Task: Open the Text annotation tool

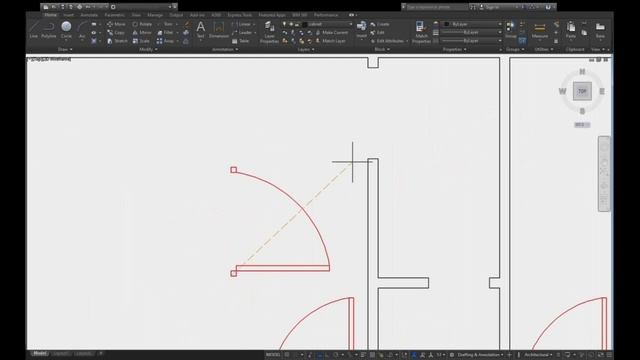Action: [200, 30]
